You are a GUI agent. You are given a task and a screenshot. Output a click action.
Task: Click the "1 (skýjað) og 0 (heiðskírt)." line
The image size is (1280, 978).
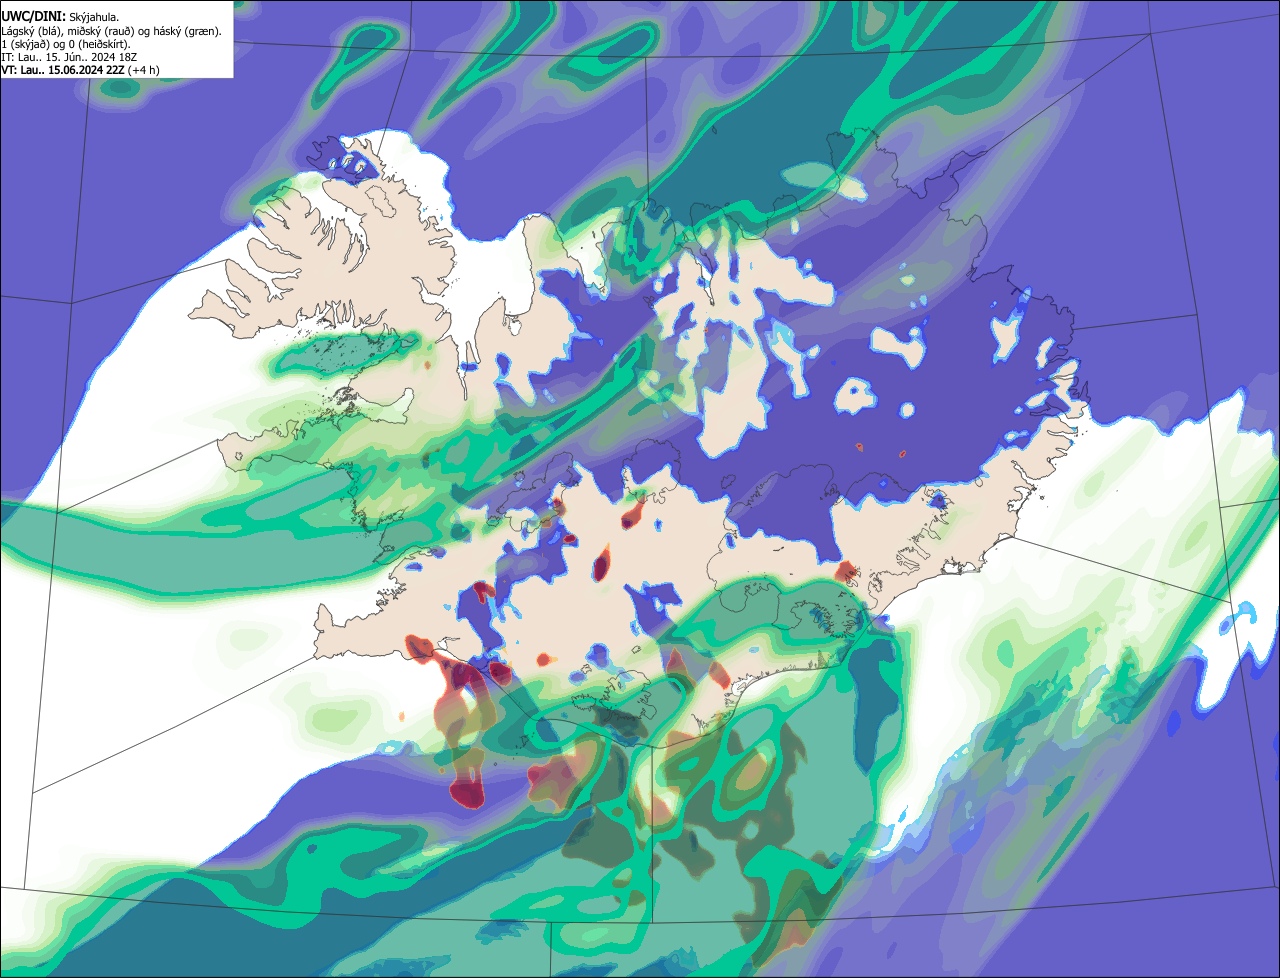pyautogui.click(x=66, y=44)
